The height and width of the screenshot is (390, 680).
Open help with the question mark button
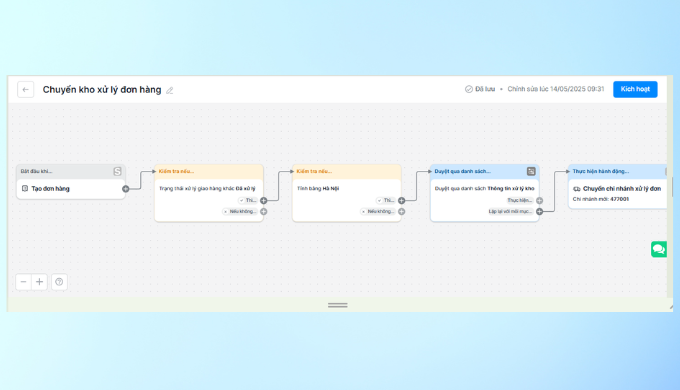[x=59, y=282]
